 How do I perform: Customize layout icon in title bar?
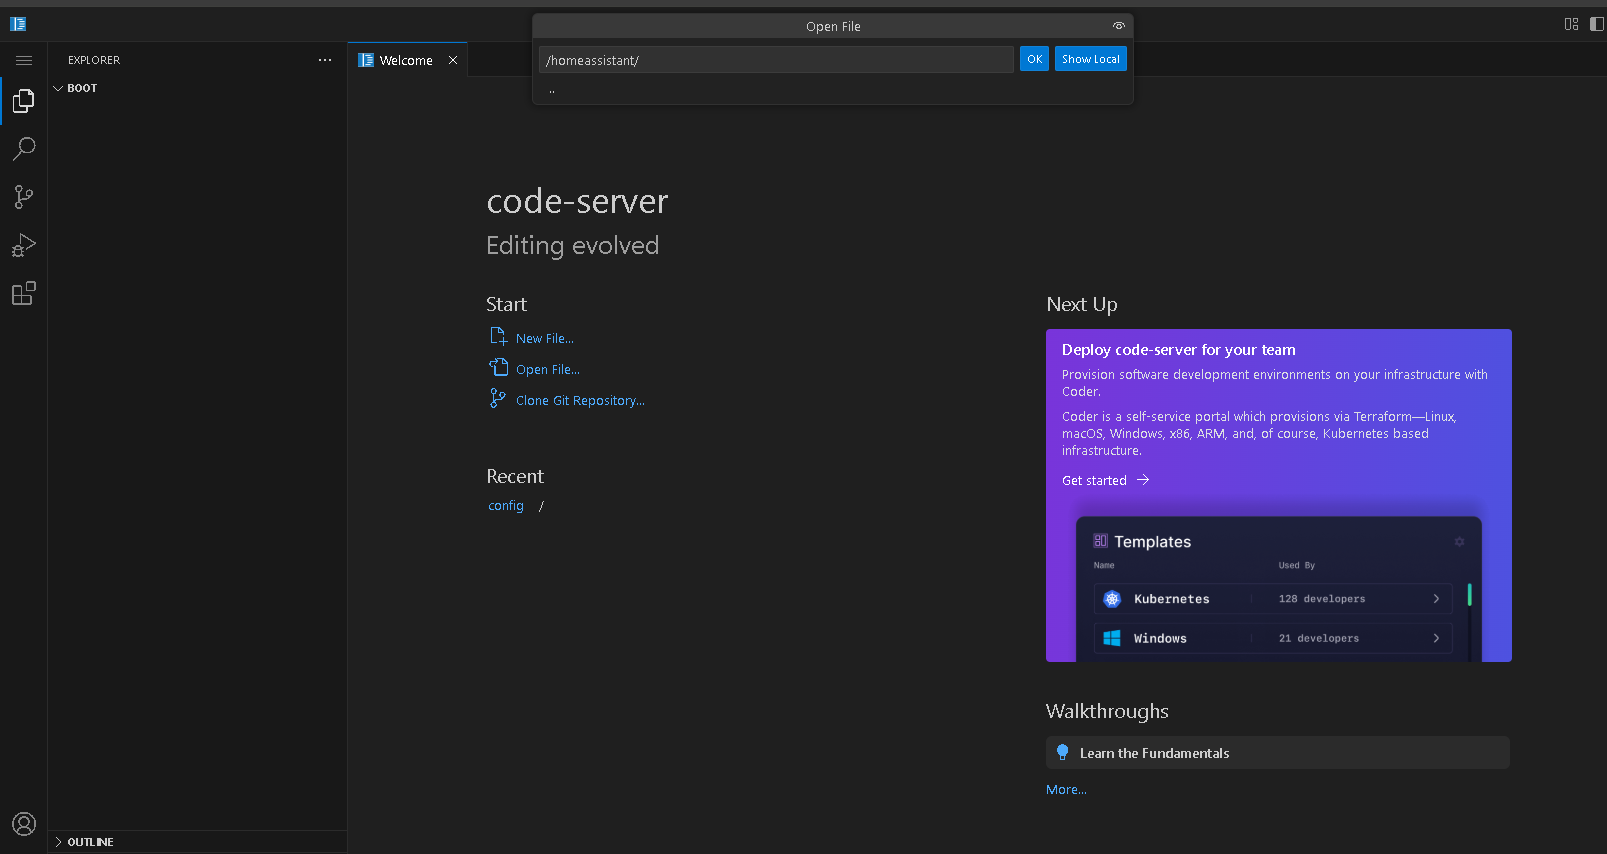click(x=1571, y=24)
